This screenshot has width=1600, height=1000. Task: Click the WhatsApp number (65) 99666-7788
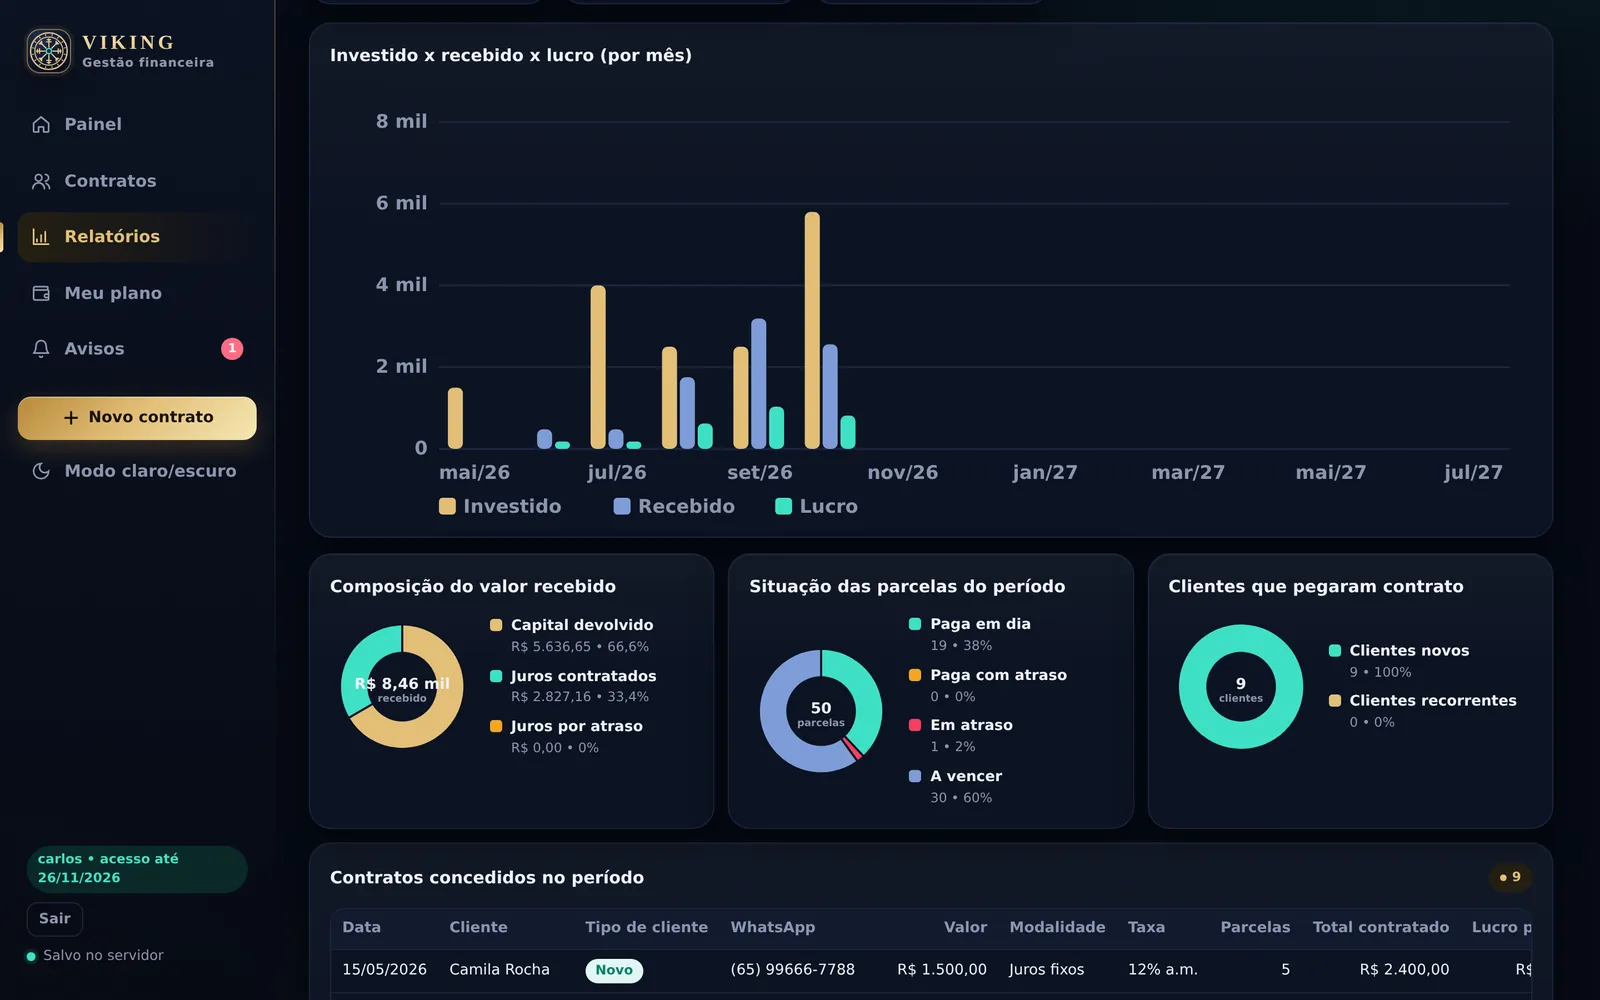click(792, 969)
